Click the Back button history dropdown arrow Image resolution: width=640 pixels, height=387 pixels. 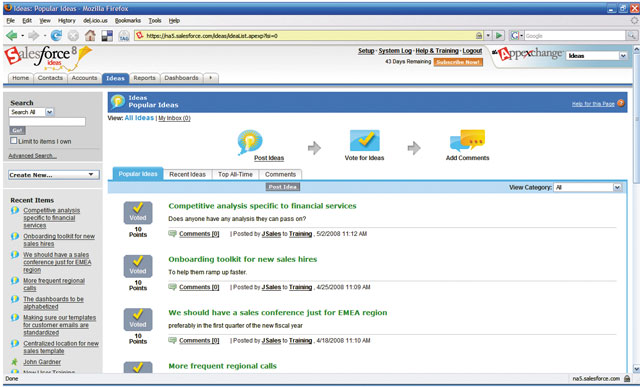(x=22, y=36)
